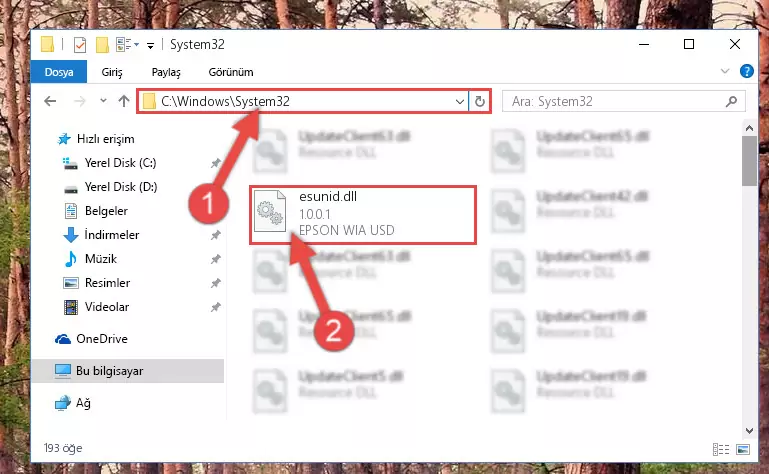Open İndirmeler folder in sidebar
Screen dimensions: 769x474
101,235
